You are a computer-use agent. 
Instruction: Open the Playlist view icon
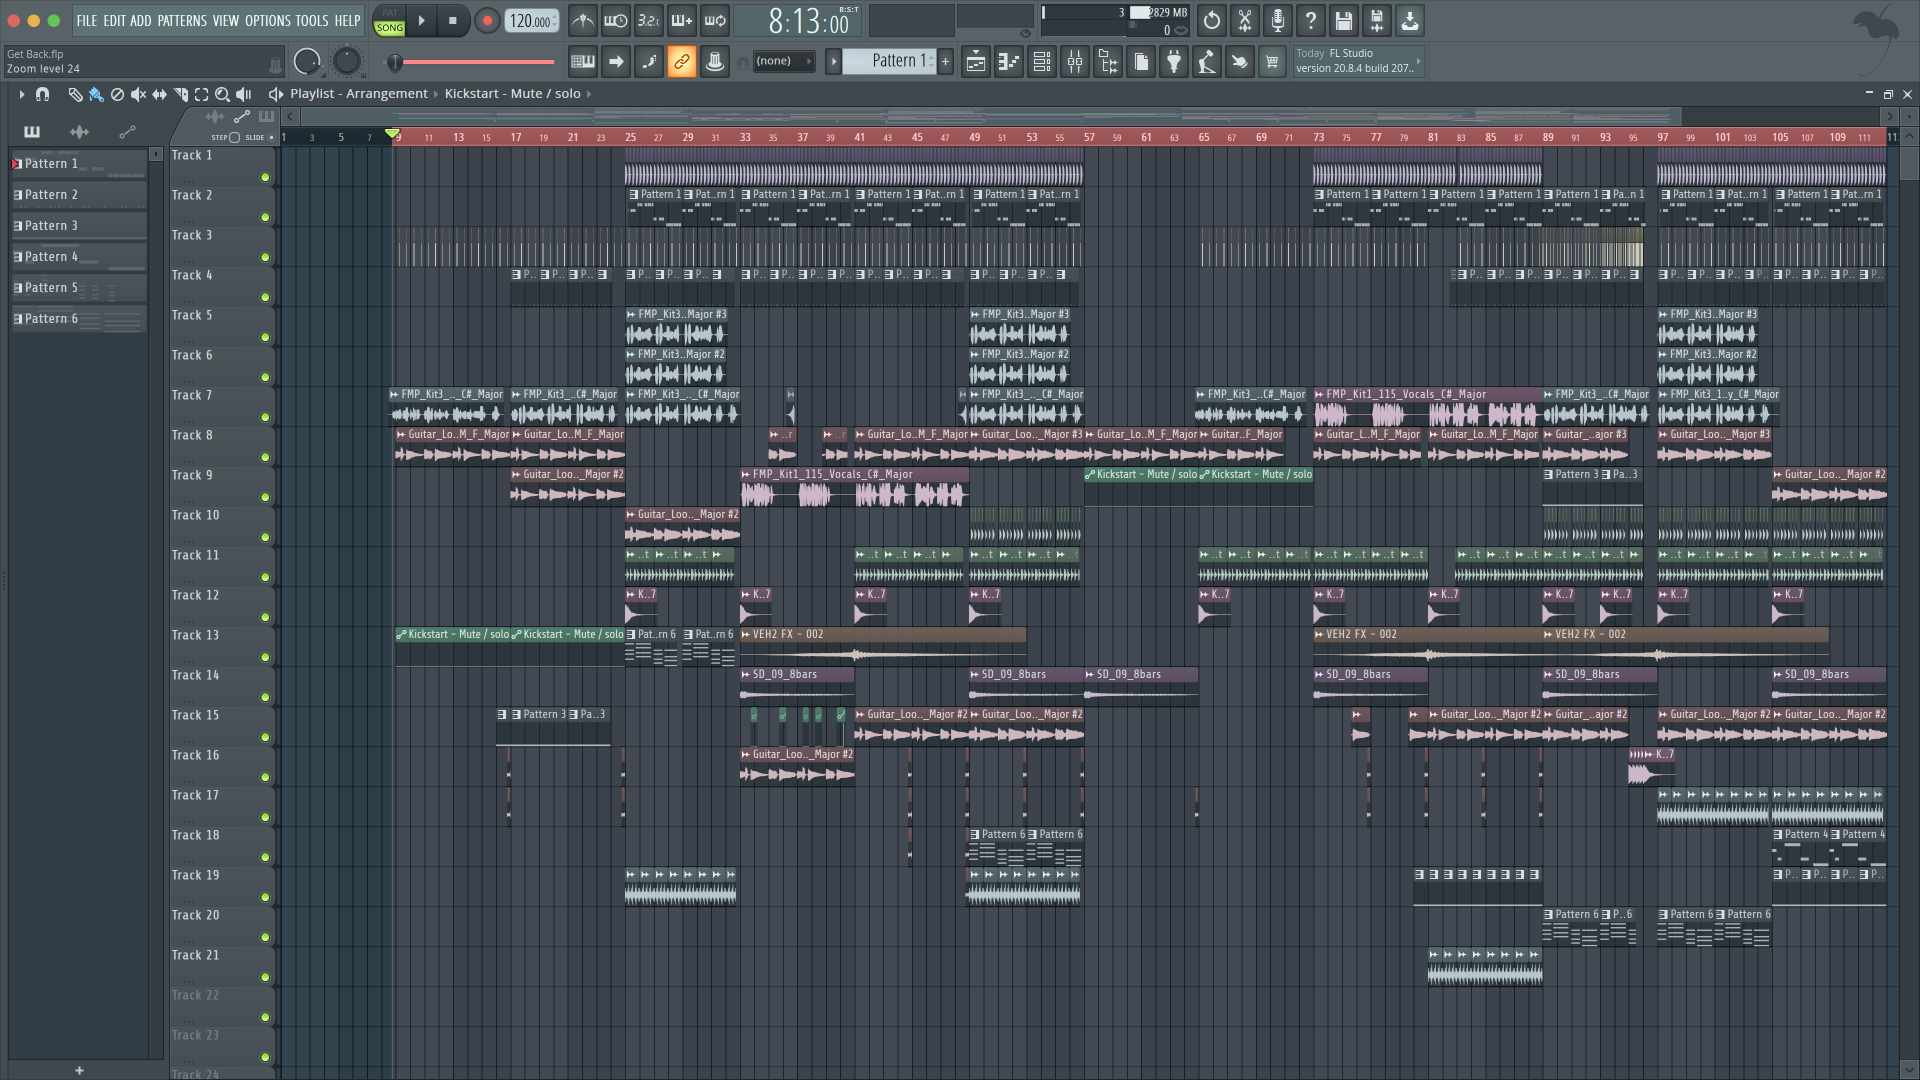pyautogui.click(x=976, y=62)
